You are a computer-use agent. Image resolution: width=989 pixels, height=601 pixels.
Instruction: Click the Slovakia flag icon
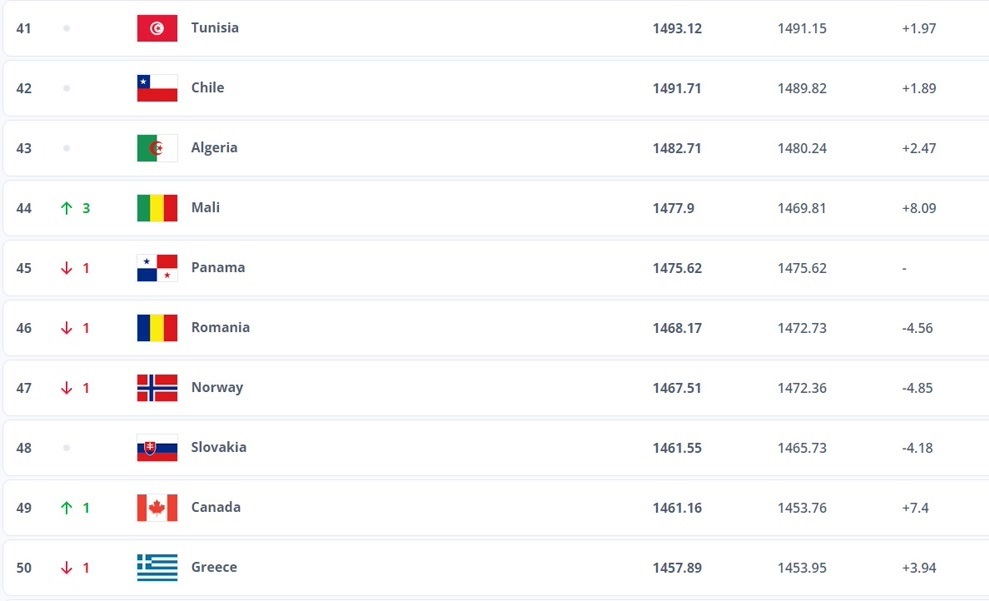point(157,448)
